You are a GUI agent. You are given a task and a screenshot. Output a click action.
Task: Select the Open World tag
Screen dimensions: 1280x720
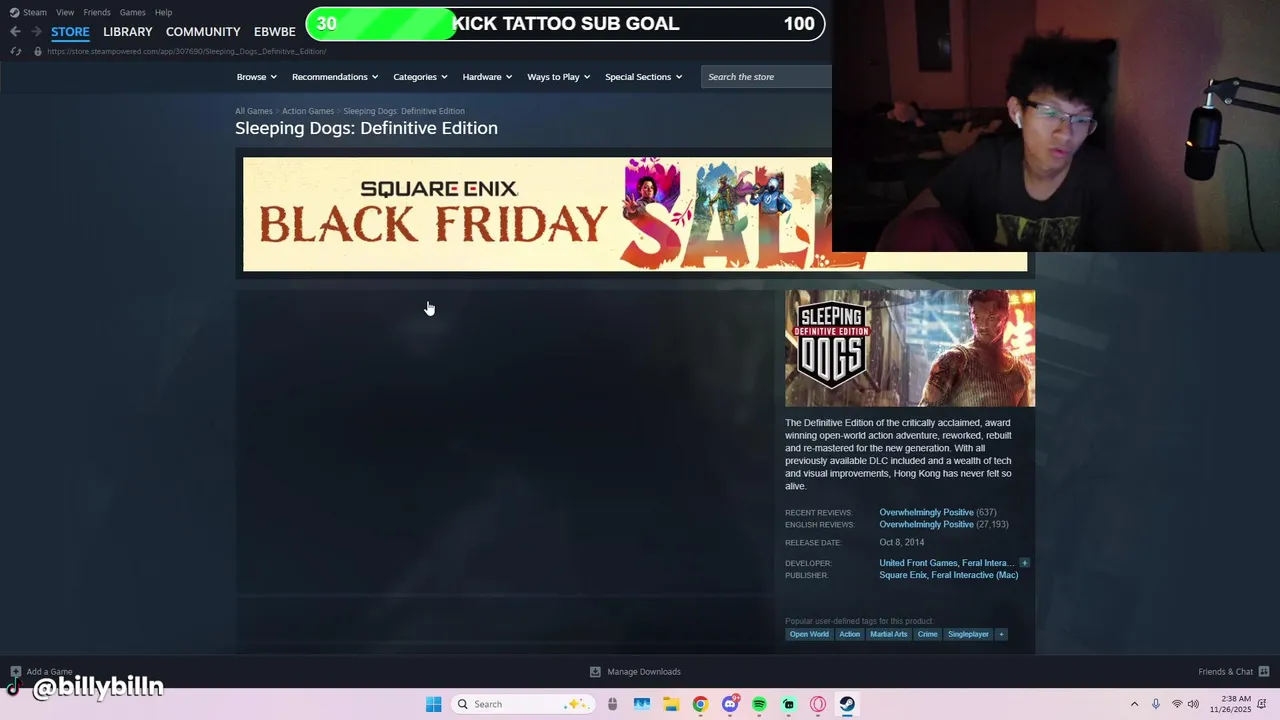coord(809,634)
